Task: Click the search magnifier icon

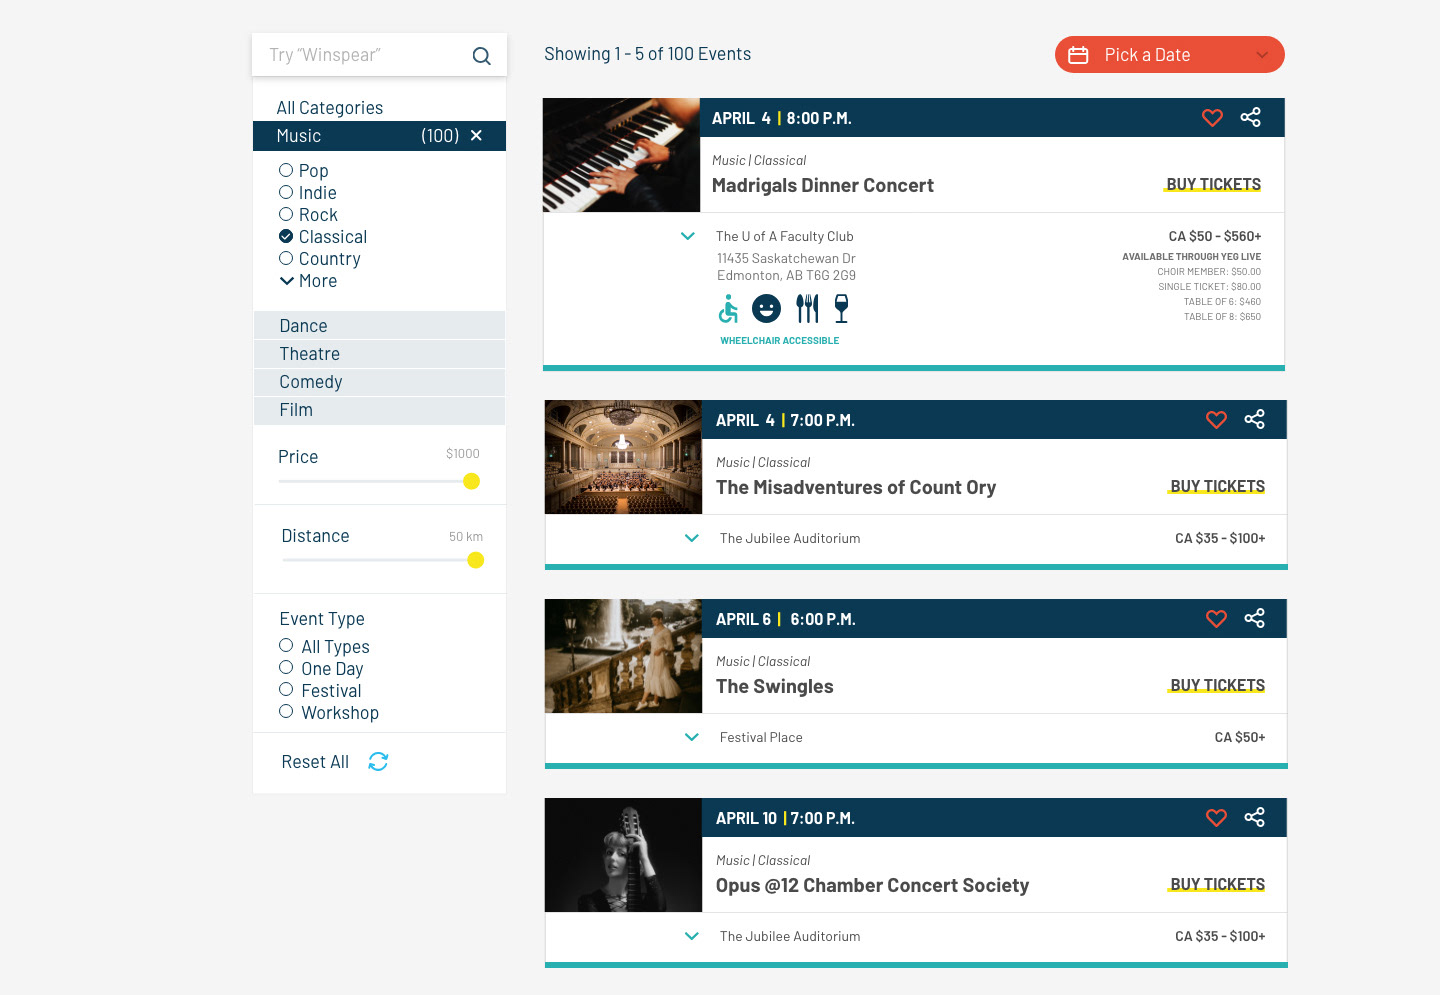Action: point(481,56)
